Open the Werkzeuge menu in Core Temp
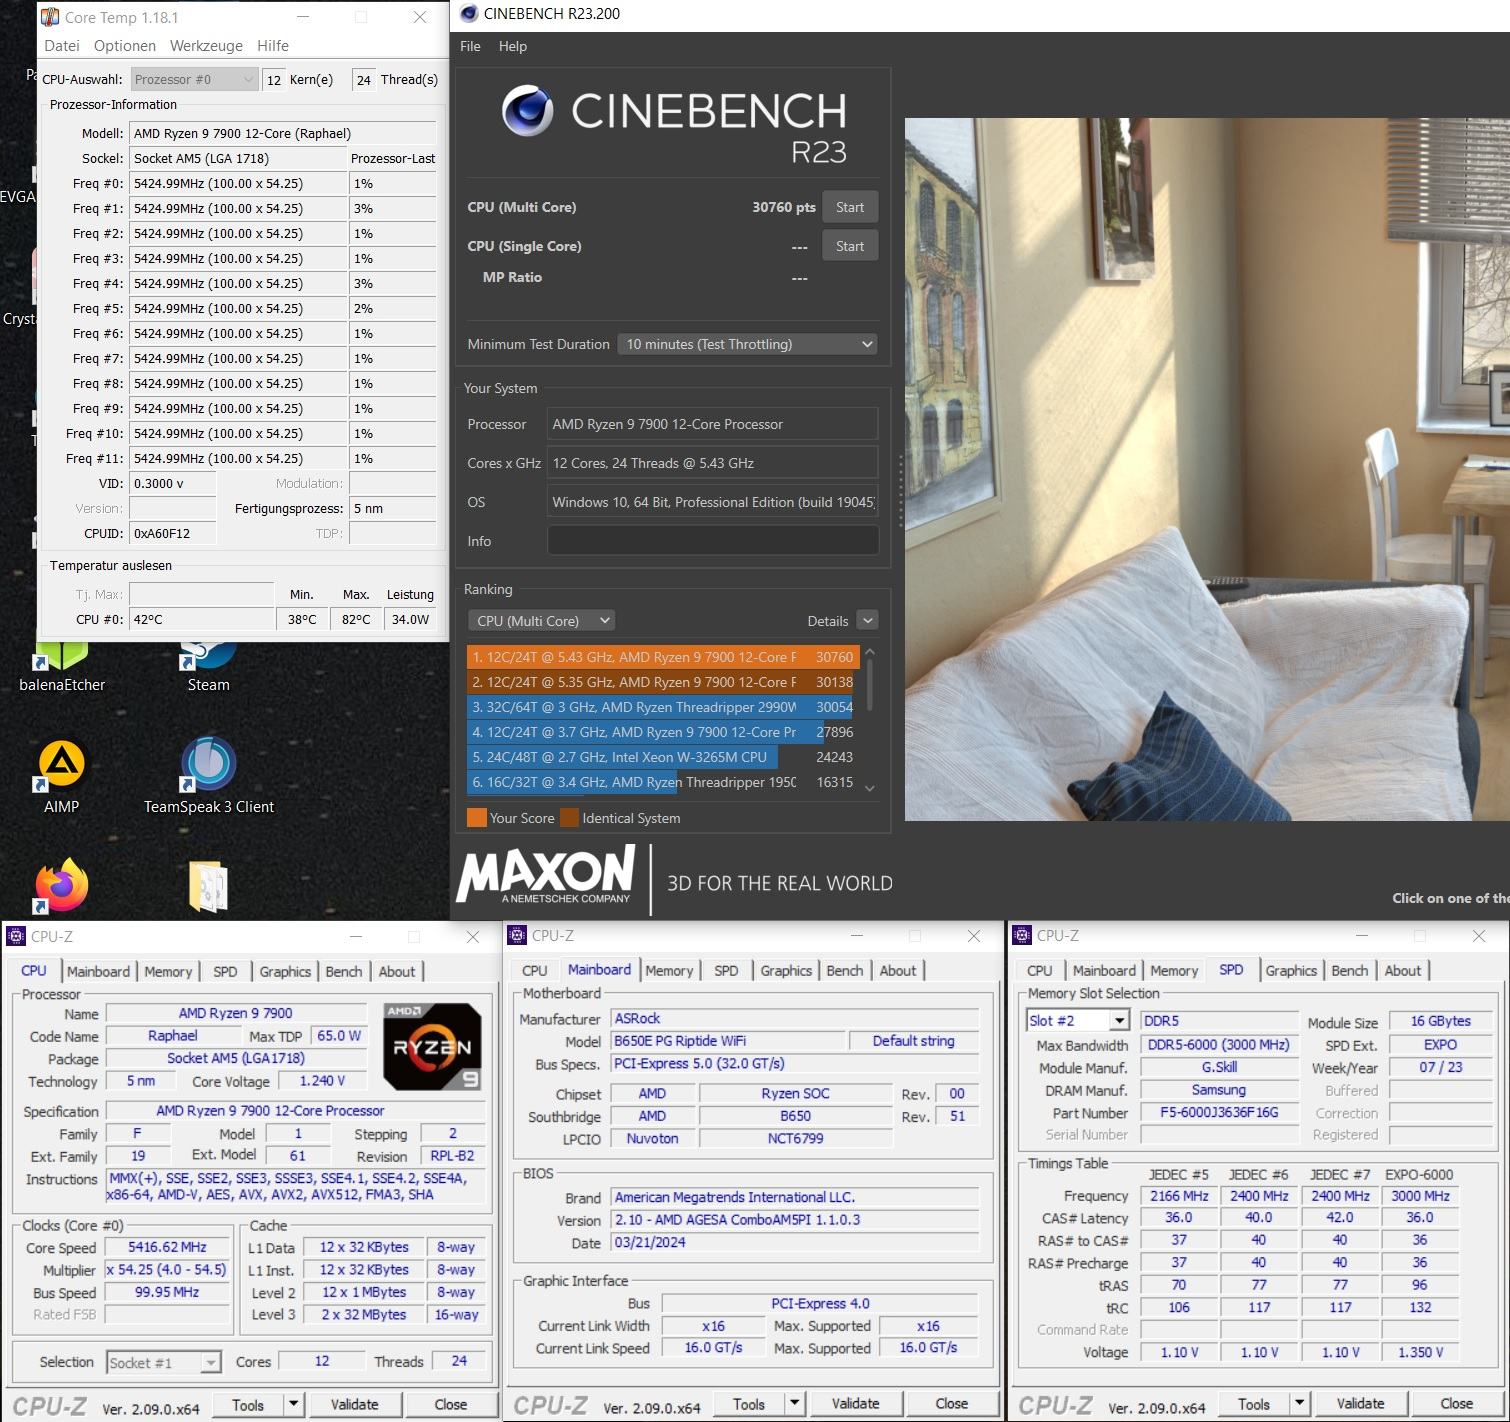This screenshot has width=1510, height=1422. pos(206,46)
